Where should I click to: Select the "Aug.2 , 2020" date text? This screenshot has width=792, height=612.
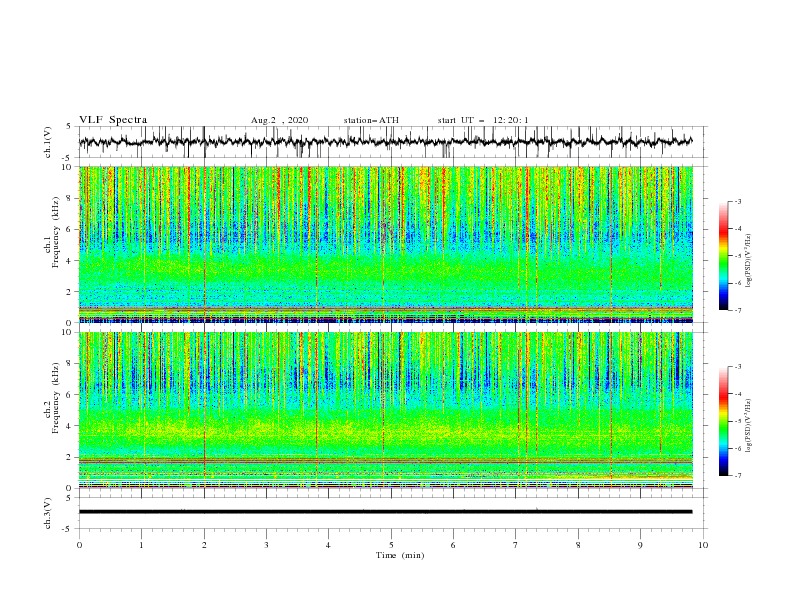tap(279, 120)
